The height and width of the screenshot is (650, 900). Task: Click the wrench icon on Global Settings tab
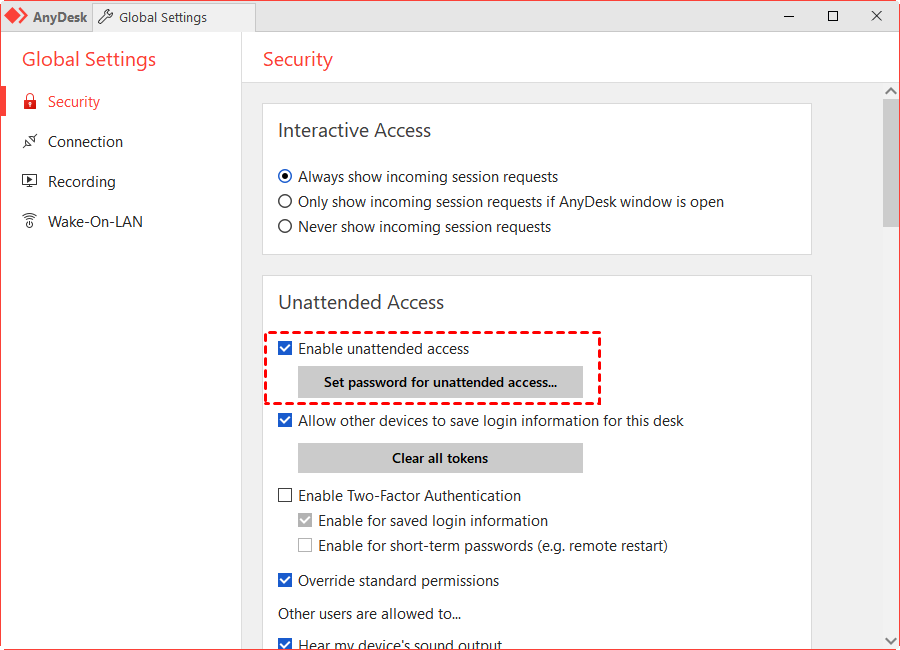point(105,17)
